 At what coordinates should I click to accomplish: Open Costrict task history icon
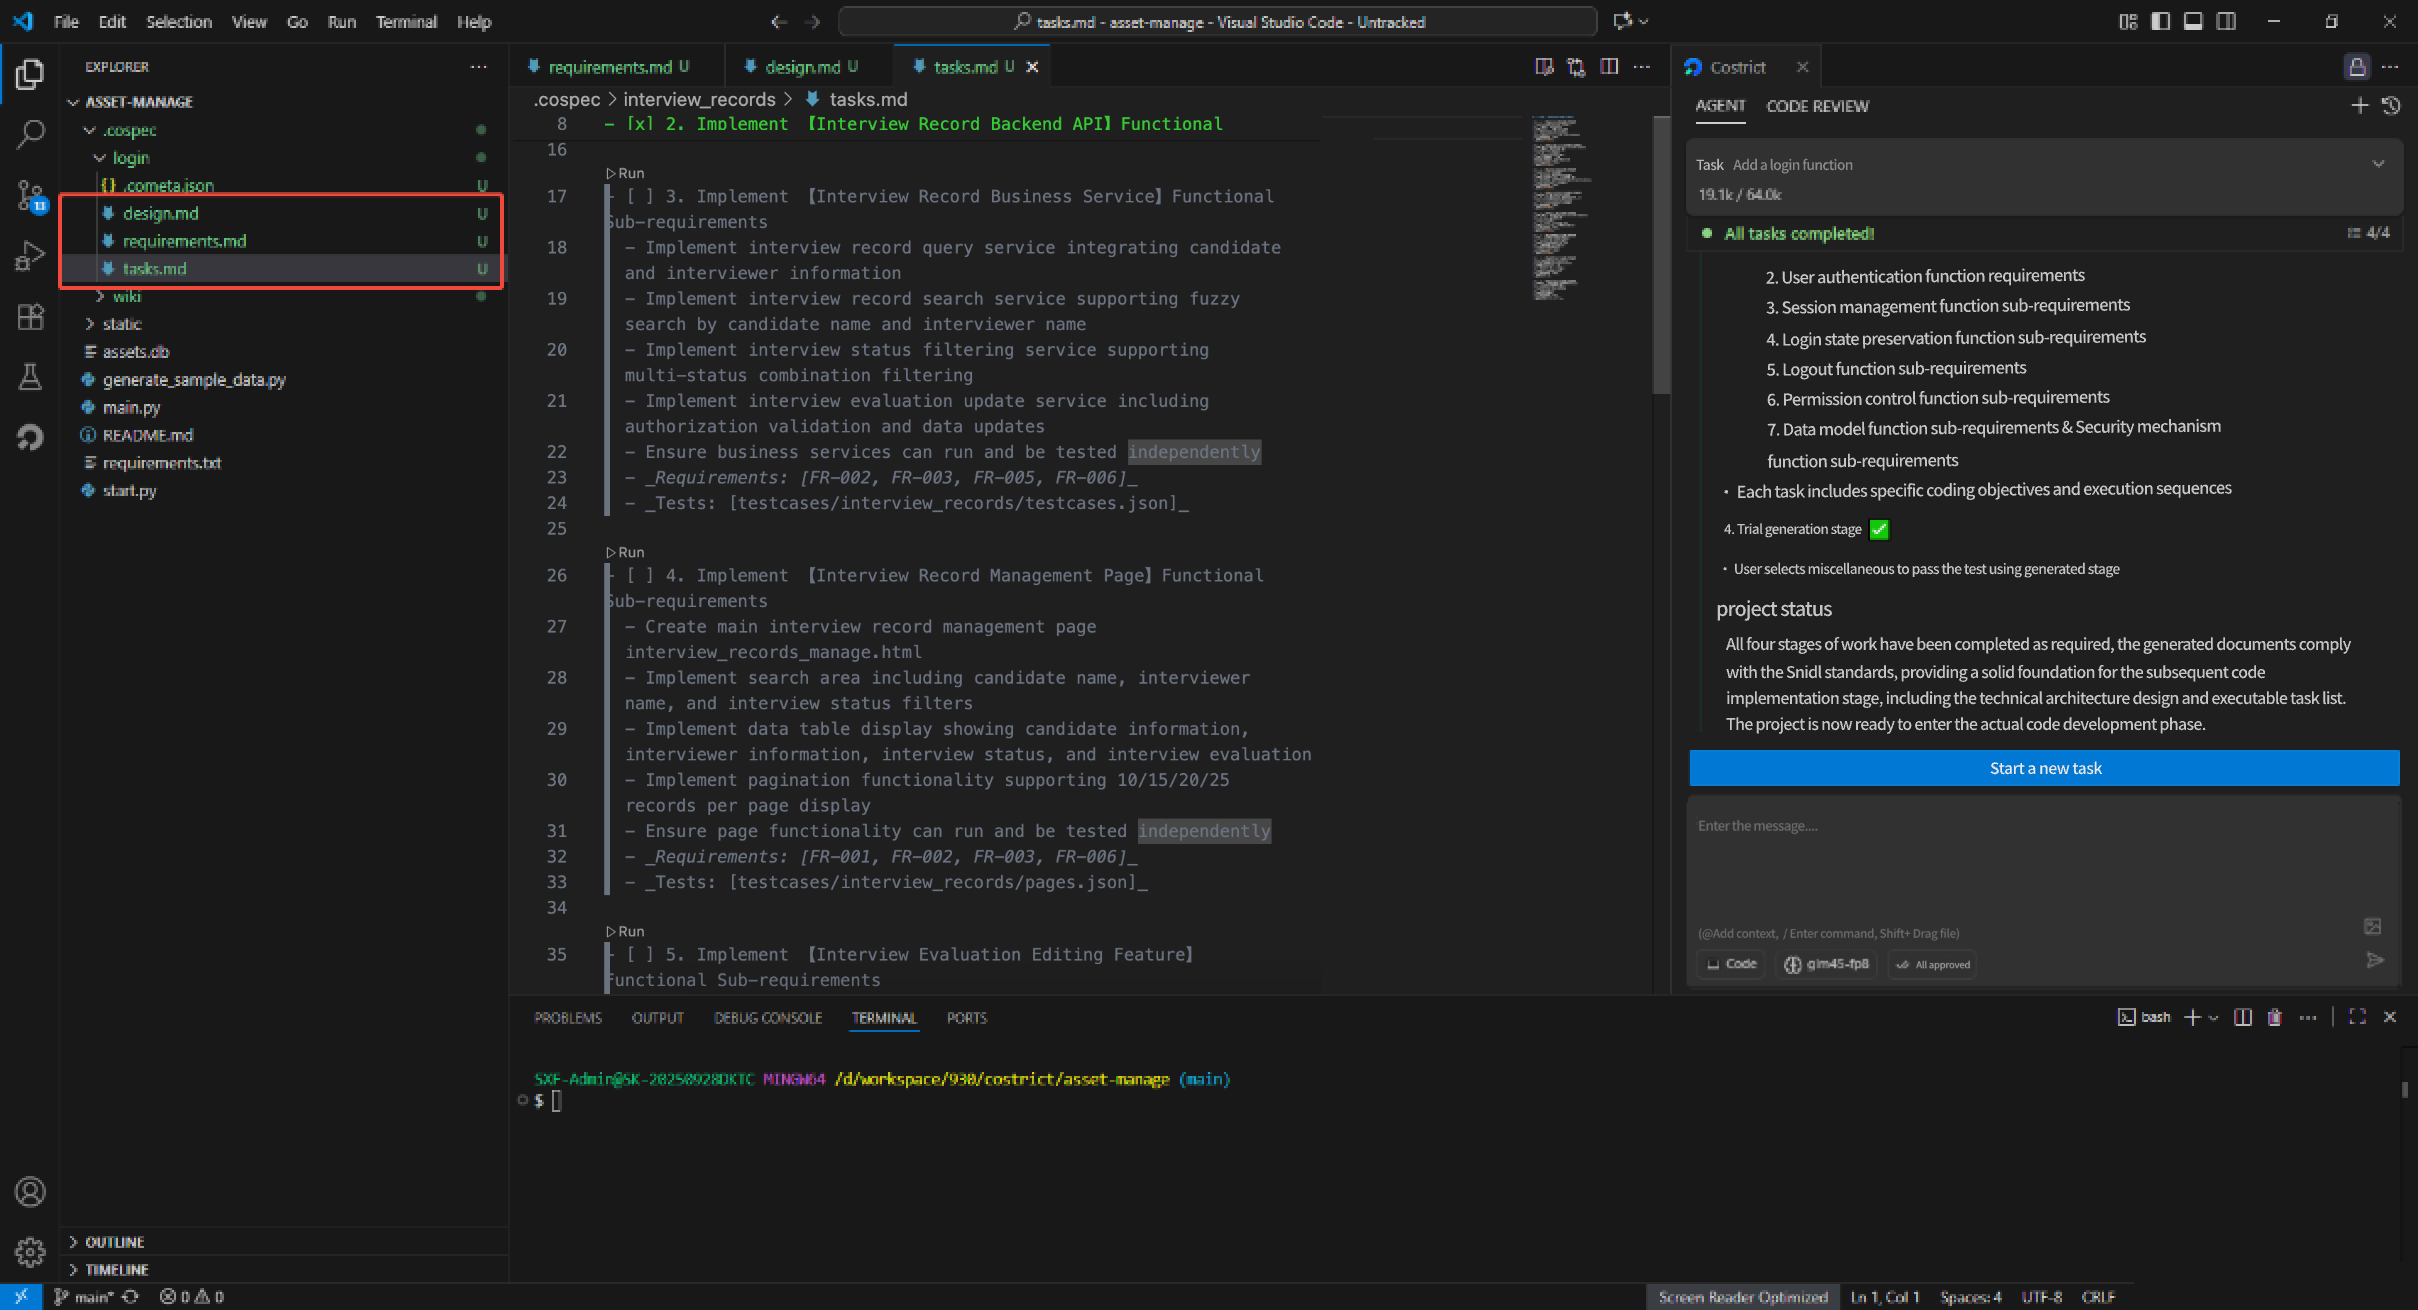coord(2391,106)
